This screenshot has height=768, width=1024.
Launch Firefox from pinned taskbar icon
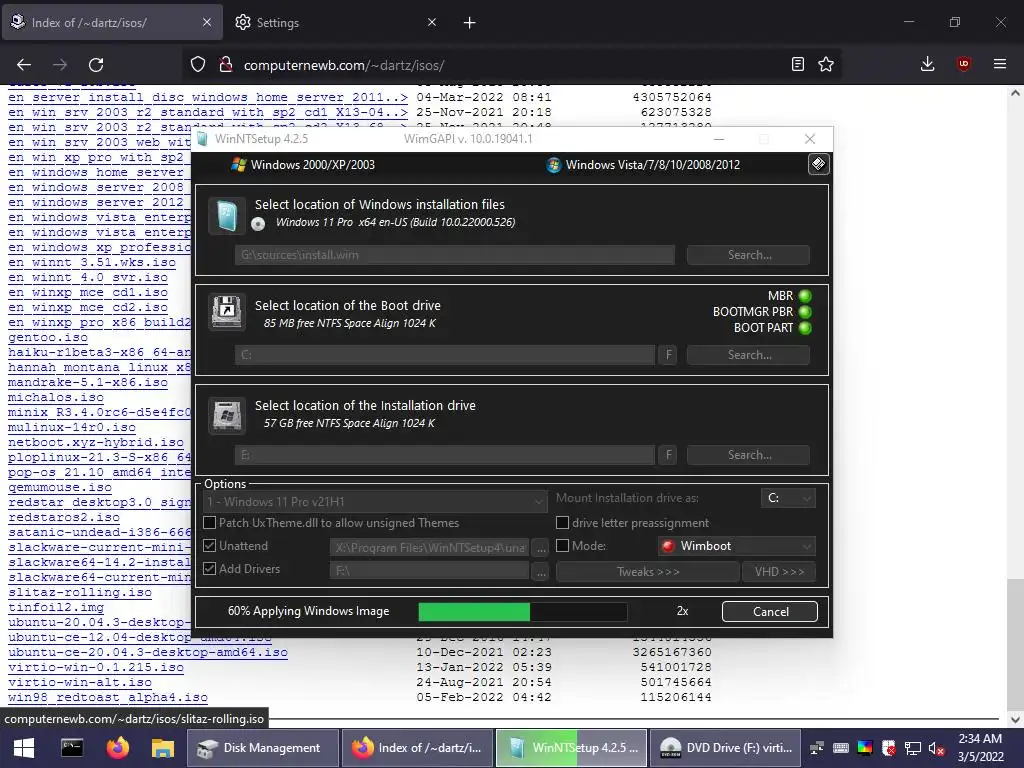[118, 748]
